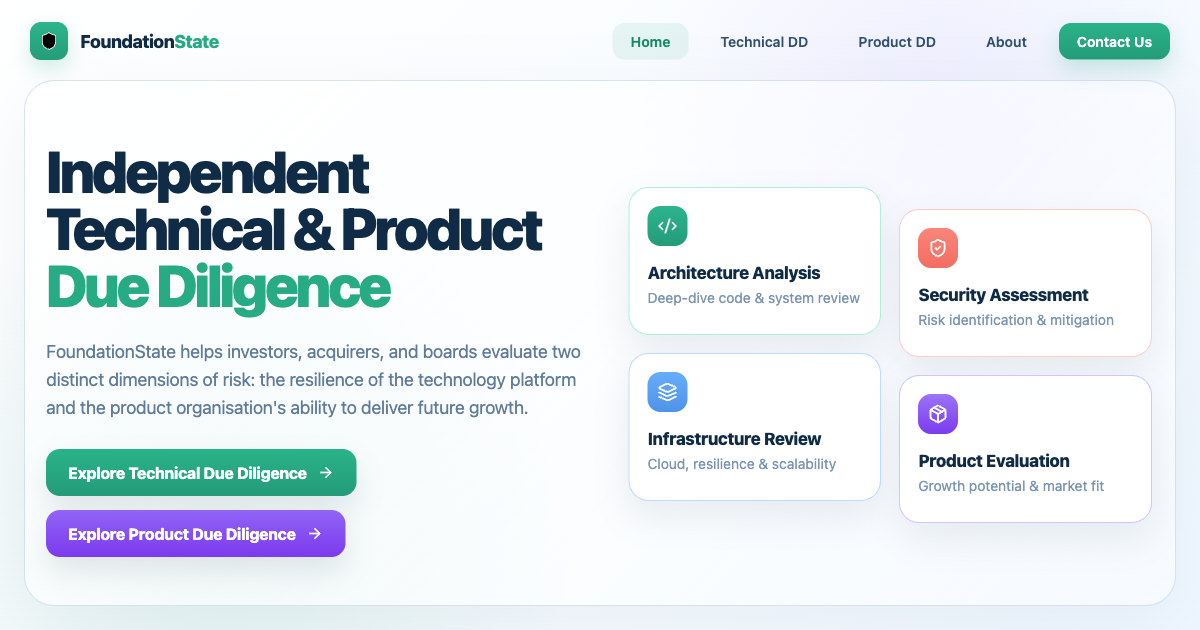Open the Architecture Analysis card
Viewport: 1200px width, 630px height.
pos(755,261)
